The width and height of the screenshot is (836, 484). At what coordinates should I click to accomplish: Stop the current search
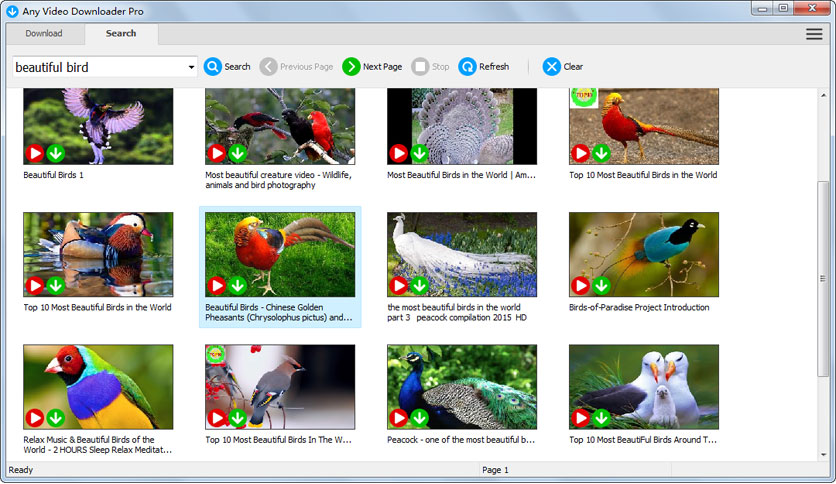click(x=430, y=67)
